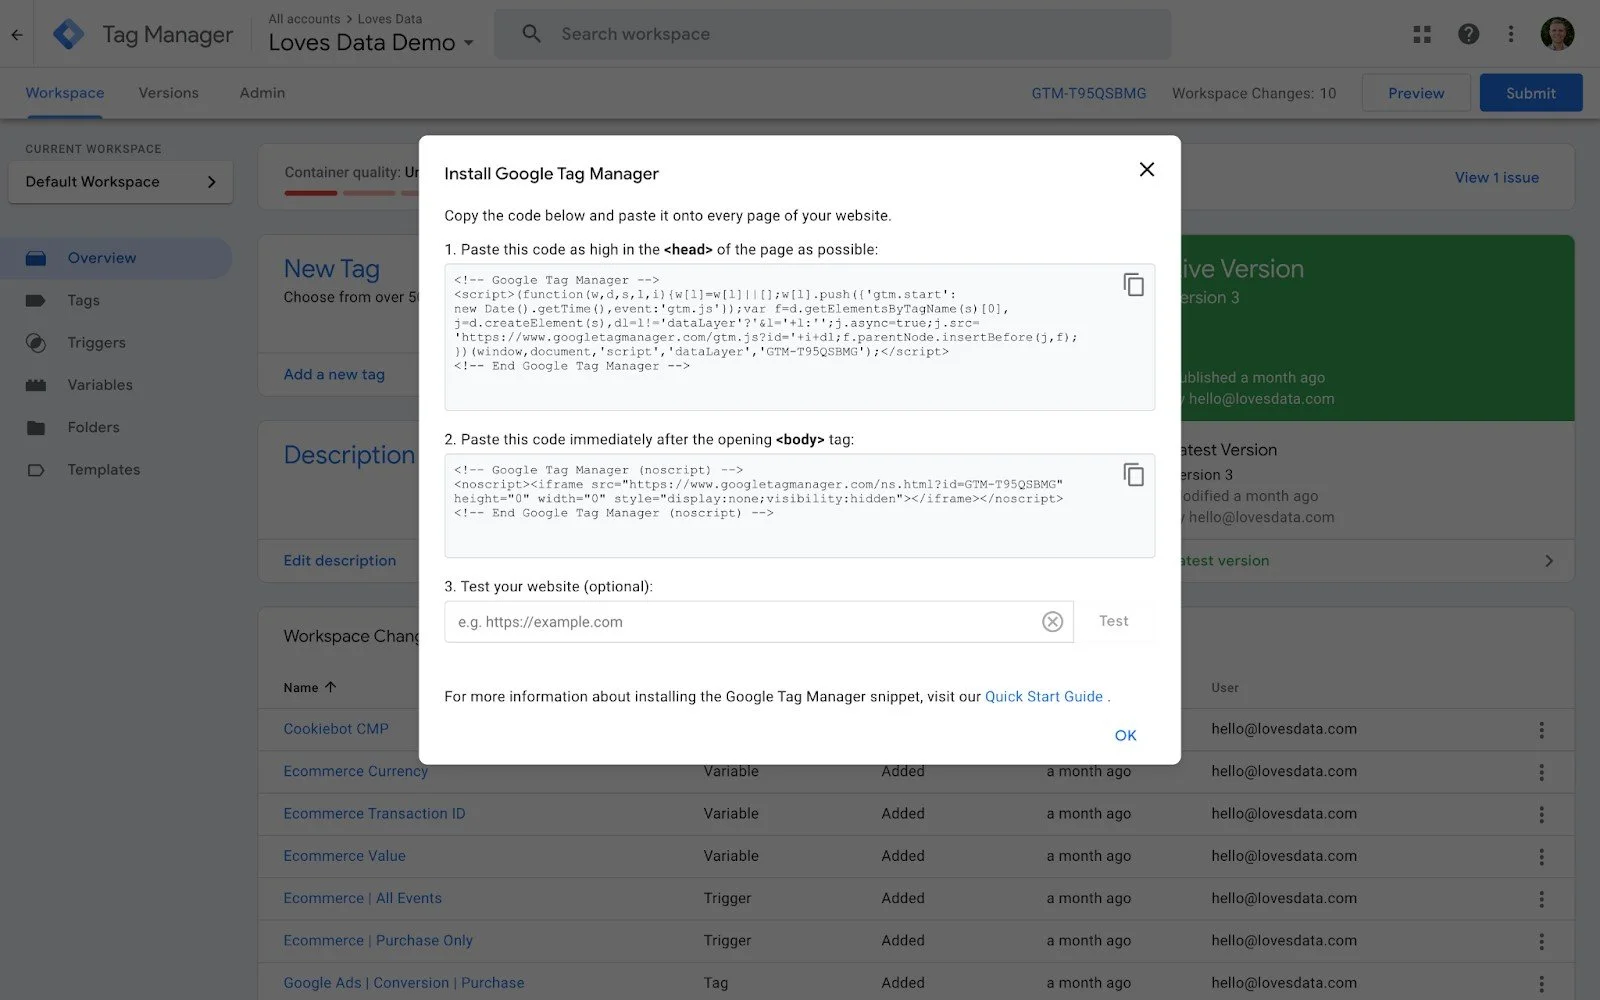Clear the test website URL field

(x=1052, y=621)
